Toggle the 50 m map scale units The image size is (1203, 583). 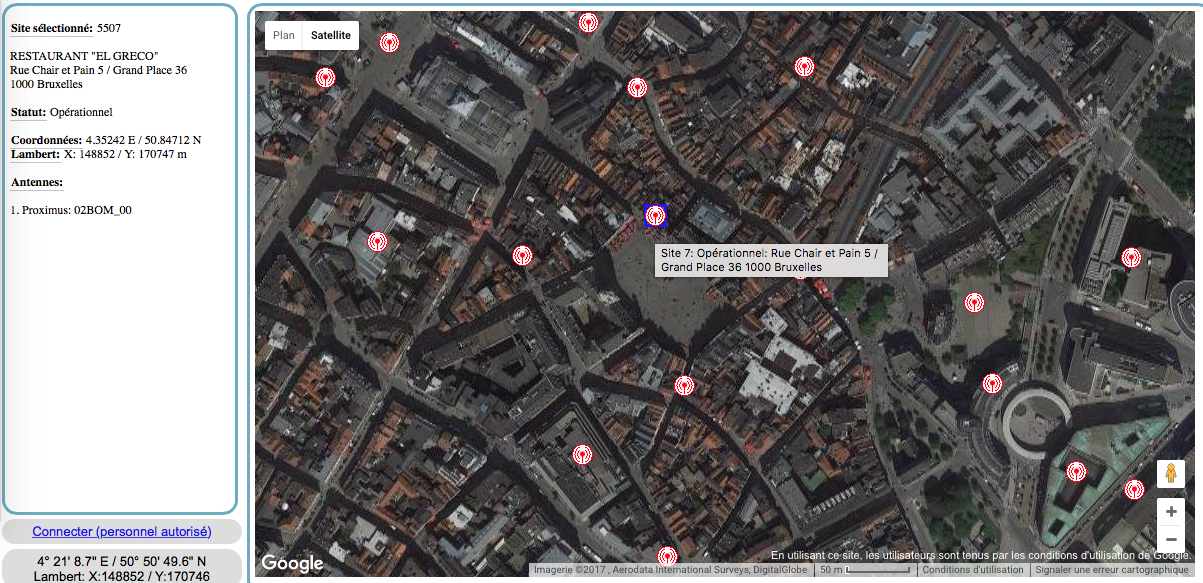tap(864, 570)
